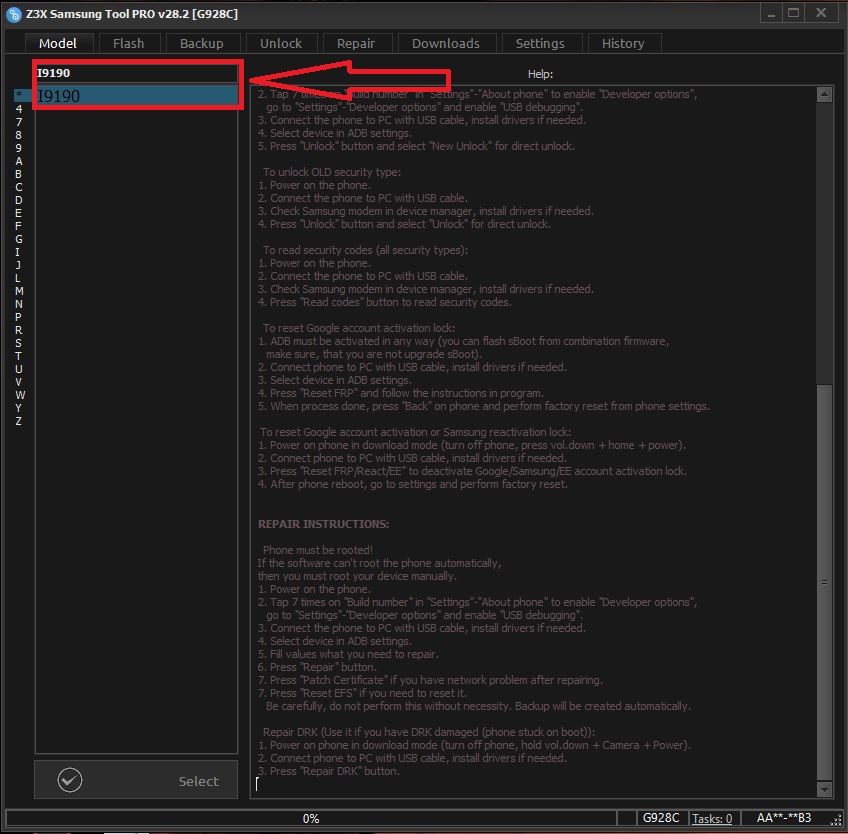Click the checkmark icon on Select button
Screen dimensions: 848x834
(x=70, y=780)
